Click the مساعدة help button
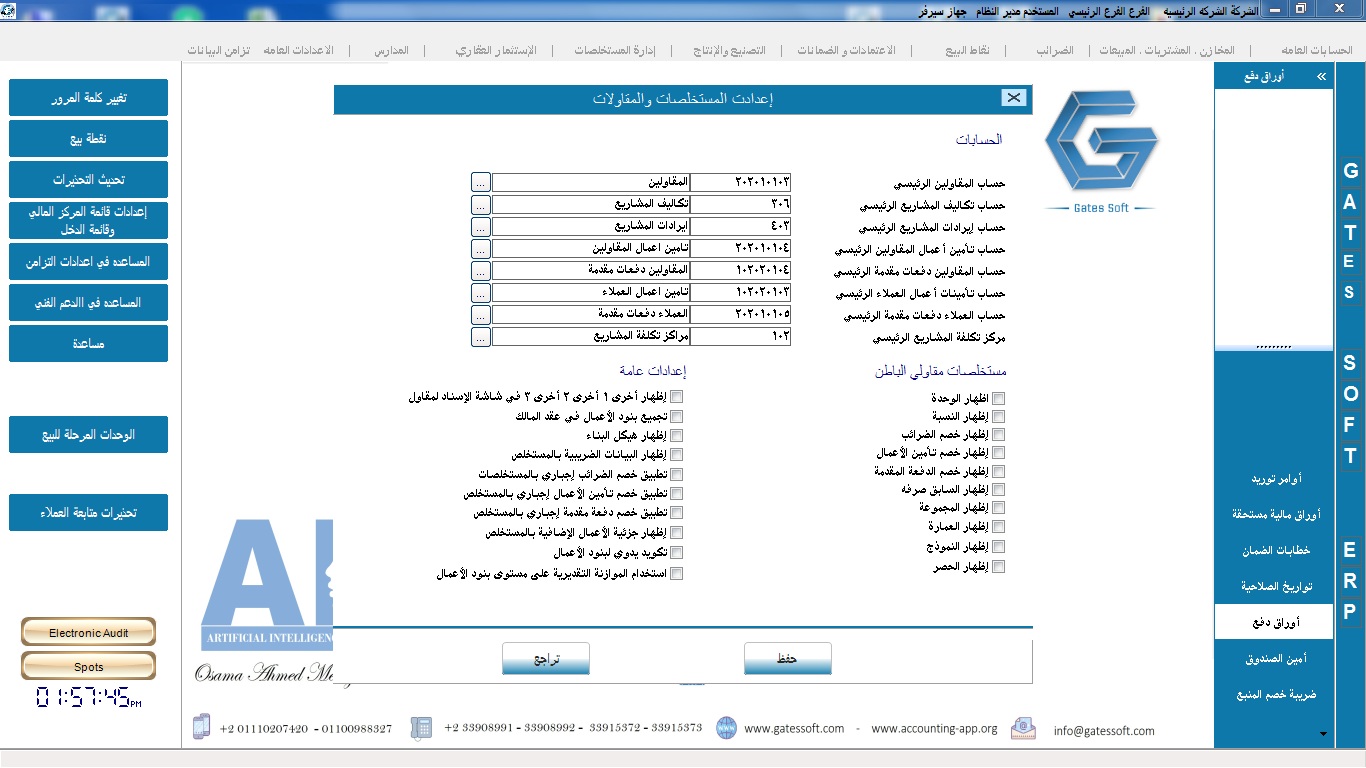The height and width of the screenshot is (768, 1366). pyautogui.click(x=89, y=343)
